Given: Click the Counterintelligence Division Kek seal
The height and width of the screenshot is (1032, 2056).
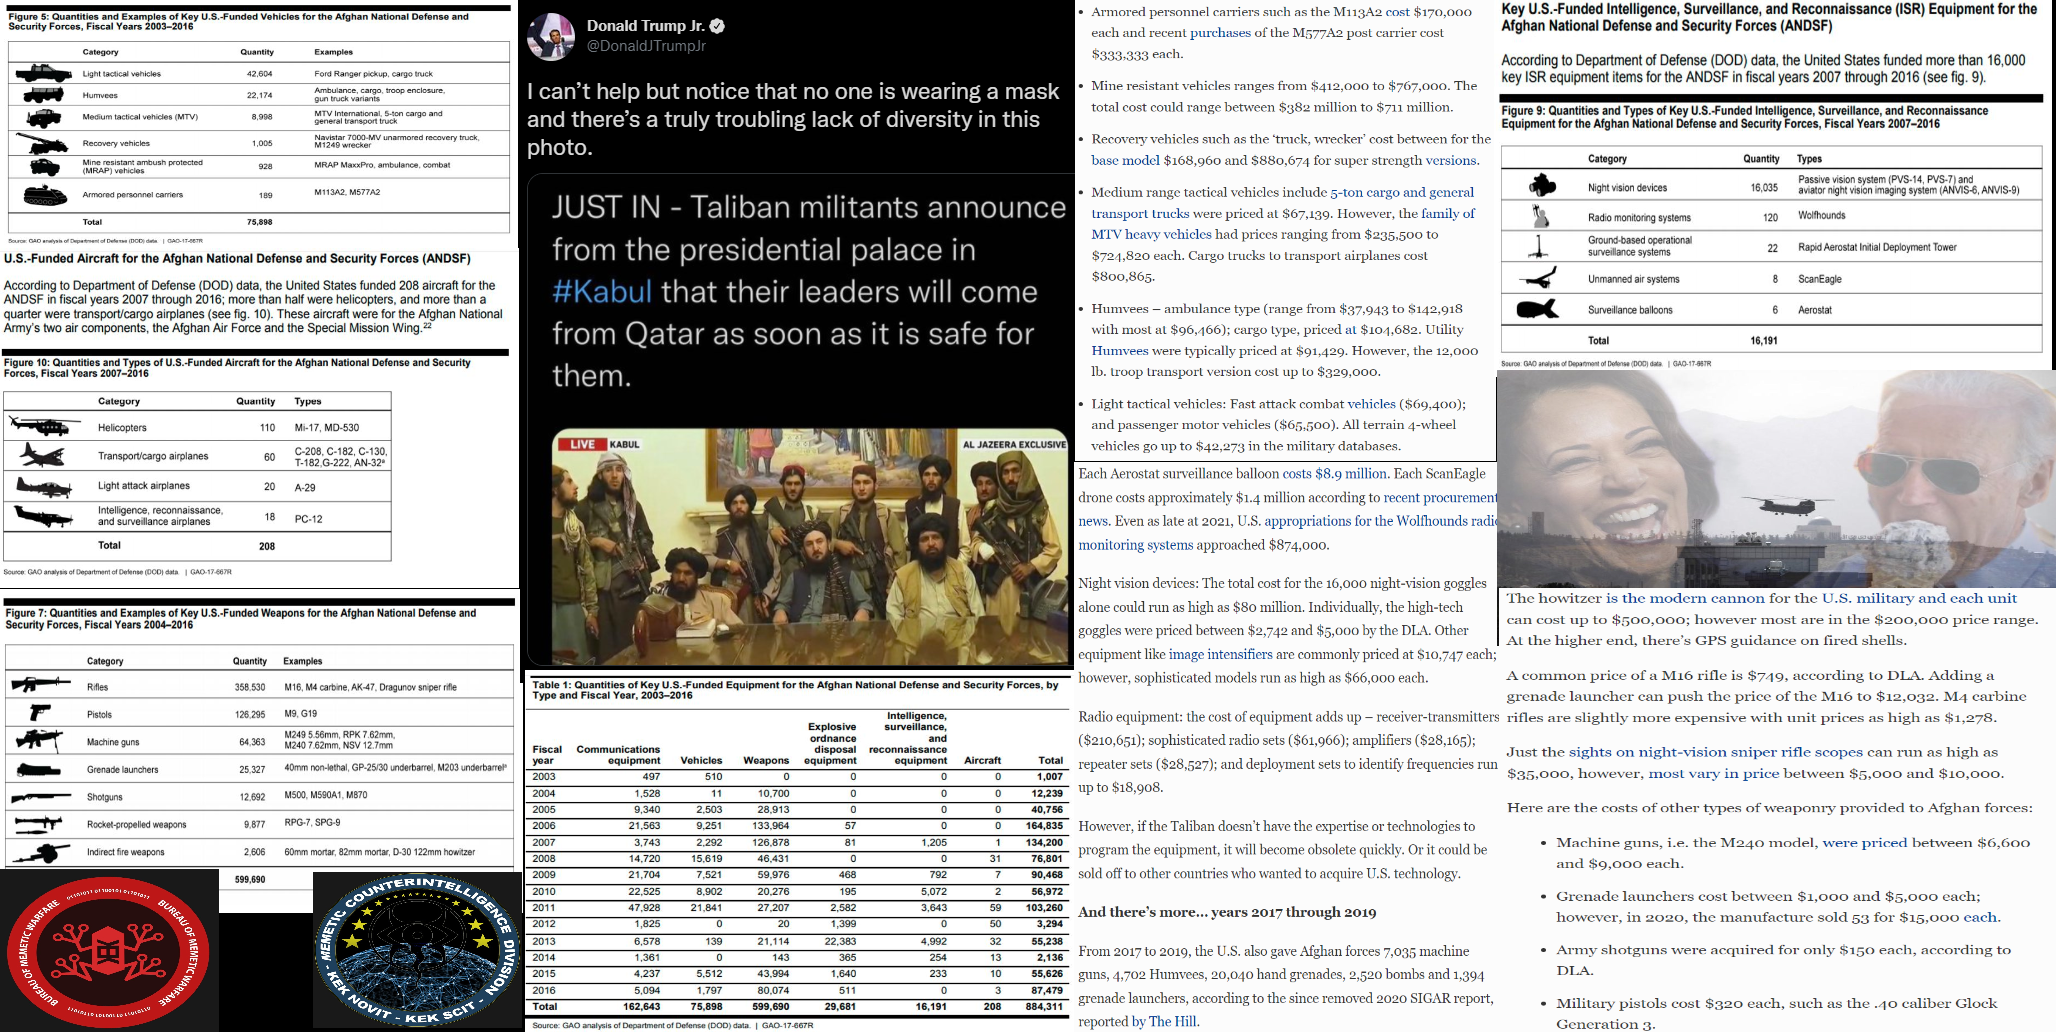Looking at the screenshot, I should pos(418,950).
